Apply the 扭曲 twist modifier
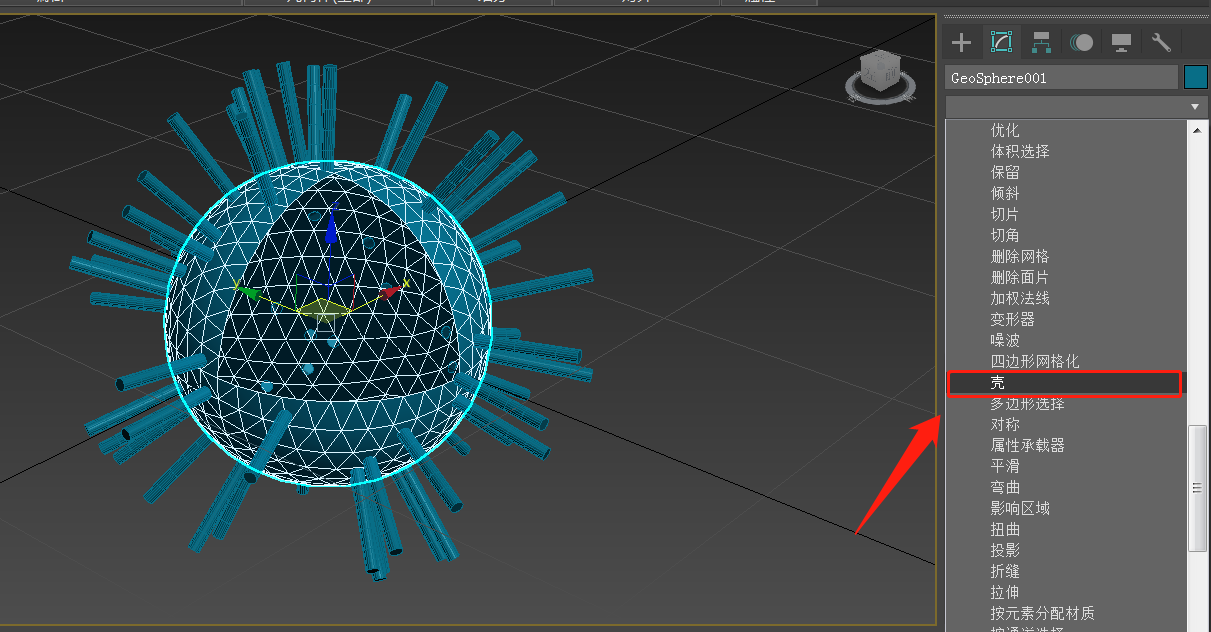Screen dimensions: 1211x632 coord(1005,529)
